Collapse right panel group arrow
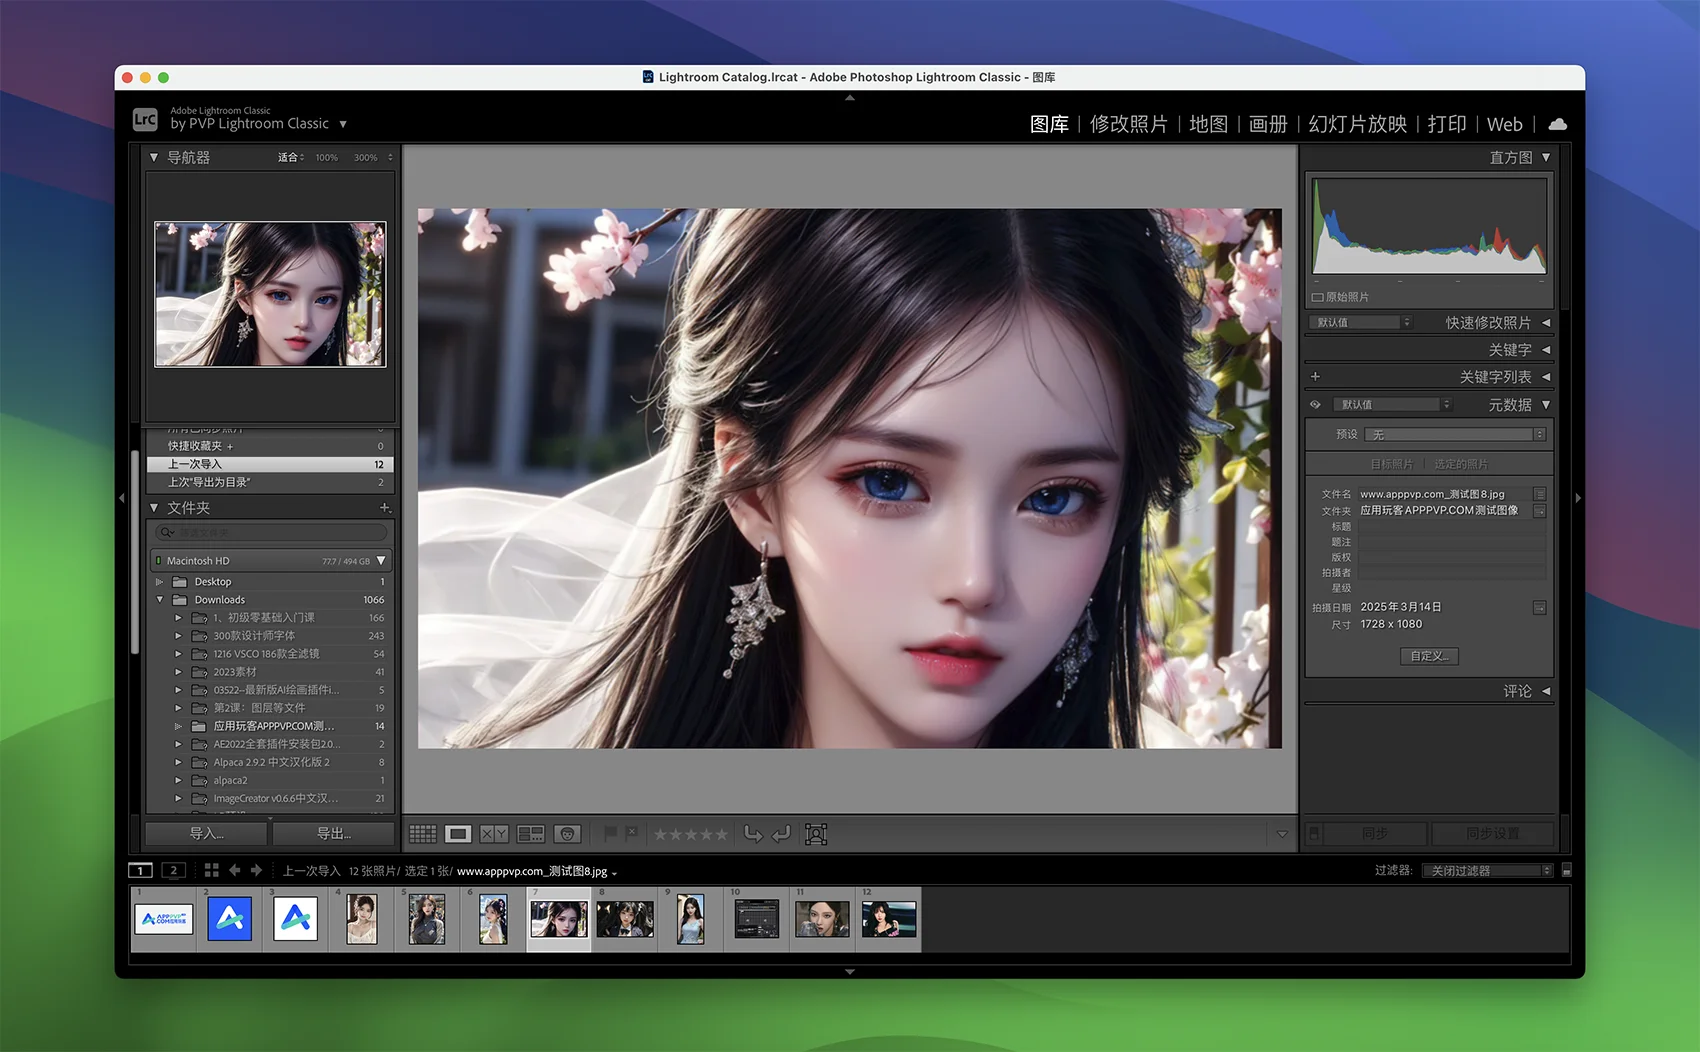1700x1052 pixels. pyautogui.click(x=1578, y=497)
